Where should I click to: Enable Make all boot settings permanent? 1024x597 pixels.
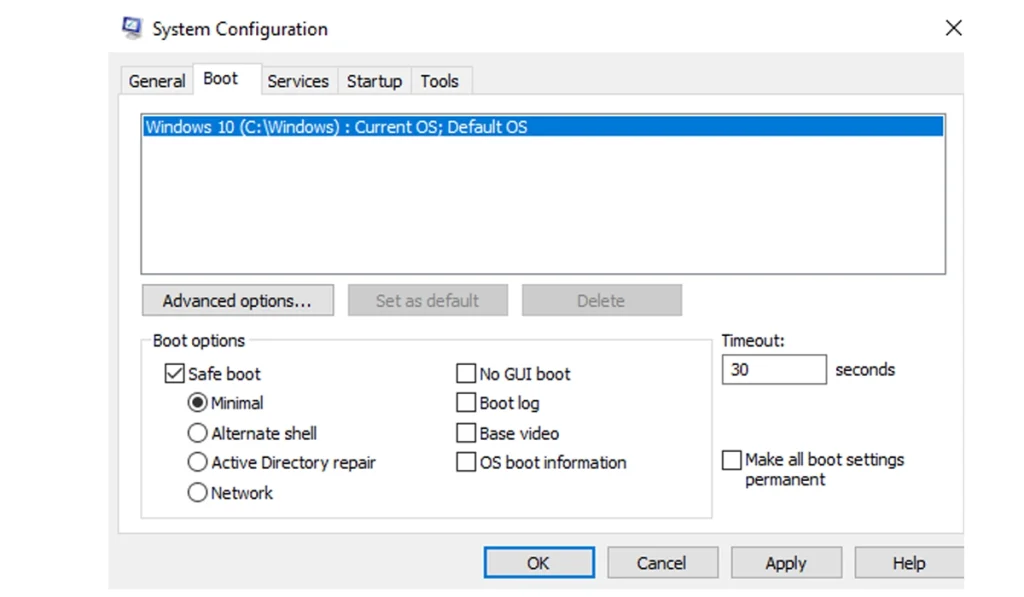pos(732,460)
